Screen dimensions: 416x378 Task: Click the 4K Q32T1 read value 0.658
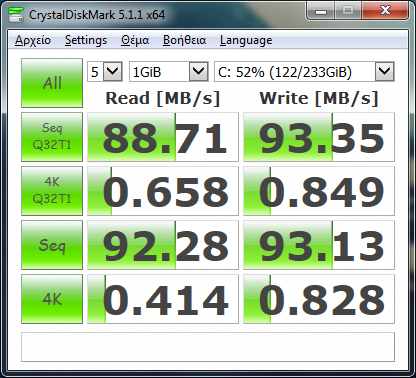click(163, 191)
